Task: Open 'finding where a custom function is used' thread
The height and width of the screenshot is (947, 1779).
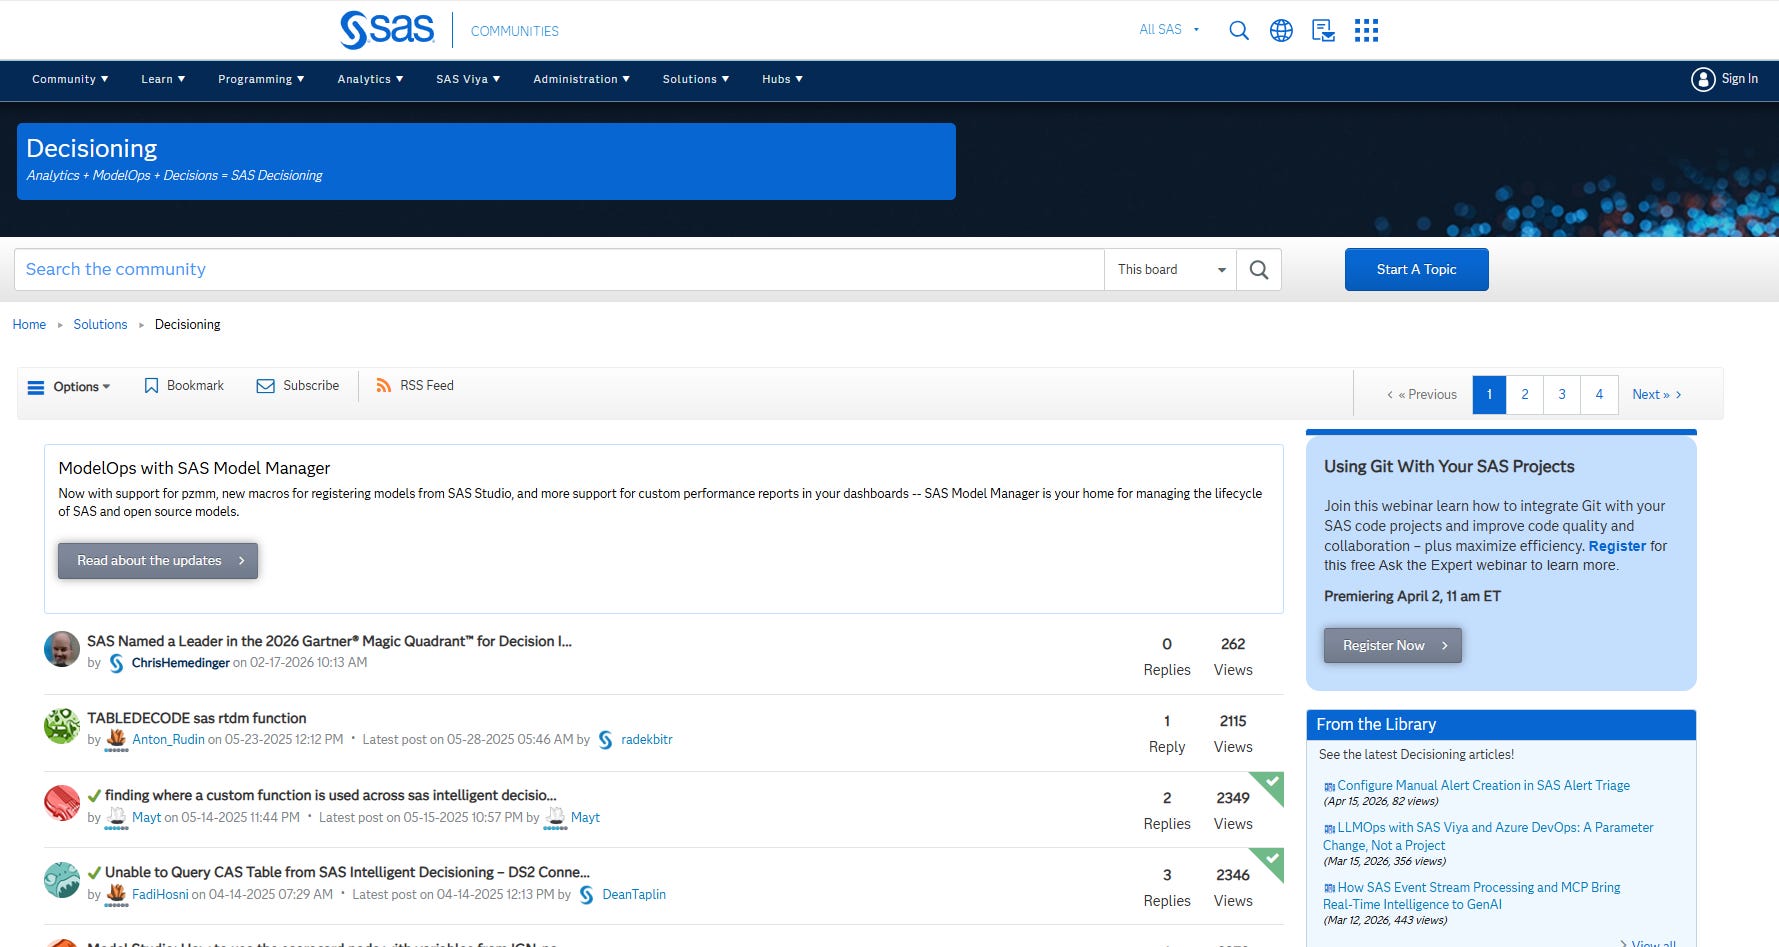Action: click(331, 795)
